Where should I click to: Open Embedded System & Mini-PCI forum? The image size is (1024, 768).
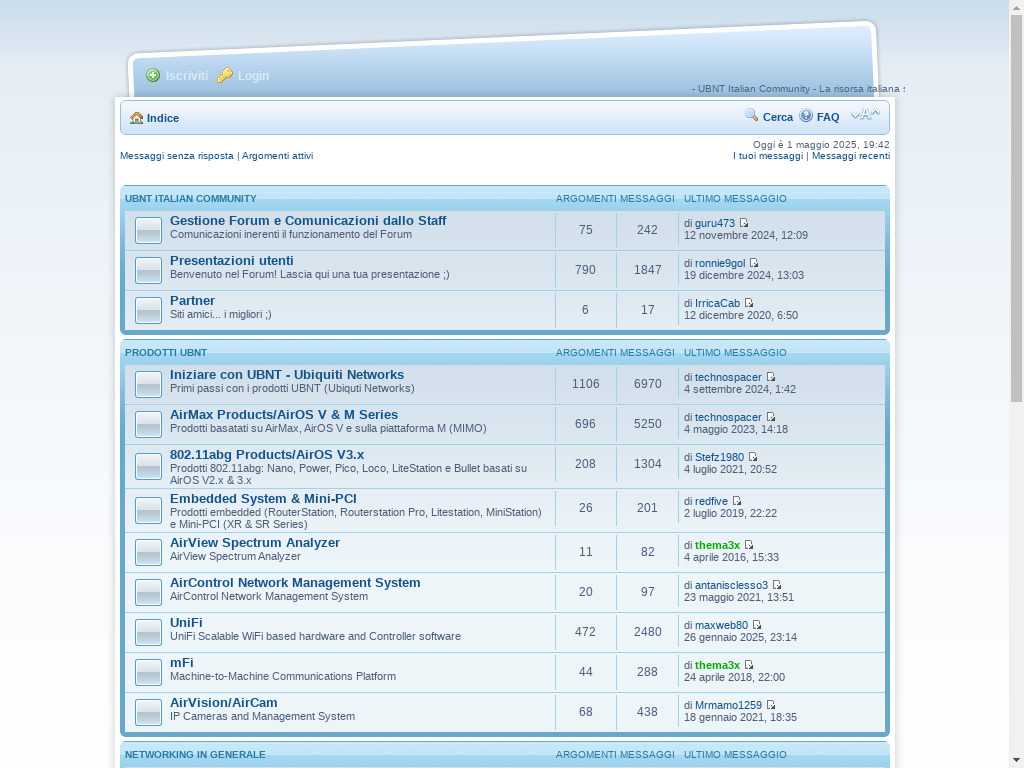click(263, 498)
